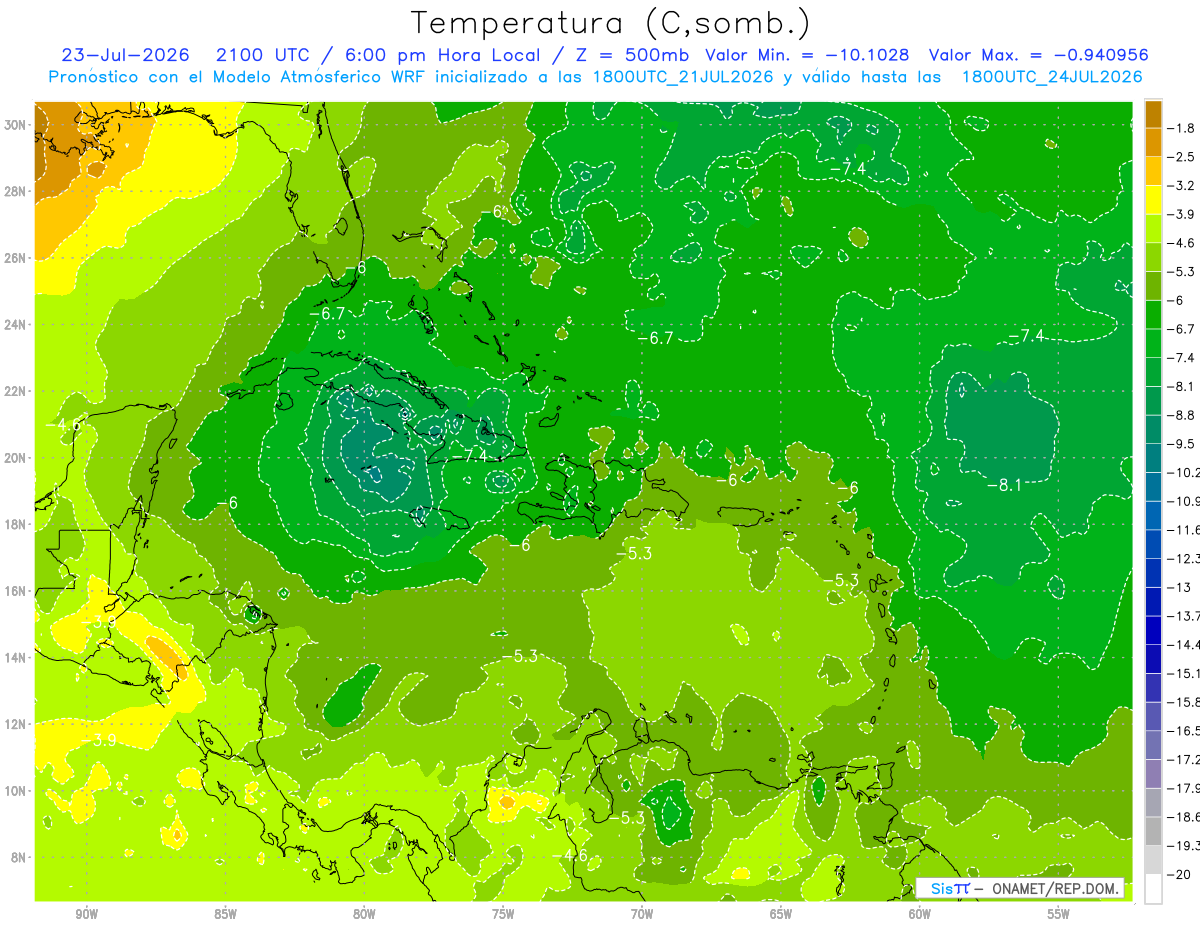
Task: Click the '65W' longitude axis label
Action: (x=781, y=915)
